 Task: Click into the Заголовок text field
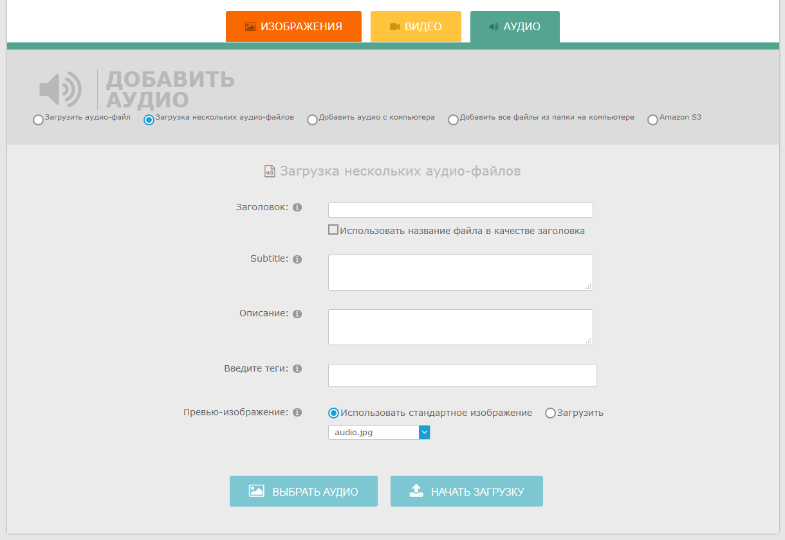click(x=460, y=210)
